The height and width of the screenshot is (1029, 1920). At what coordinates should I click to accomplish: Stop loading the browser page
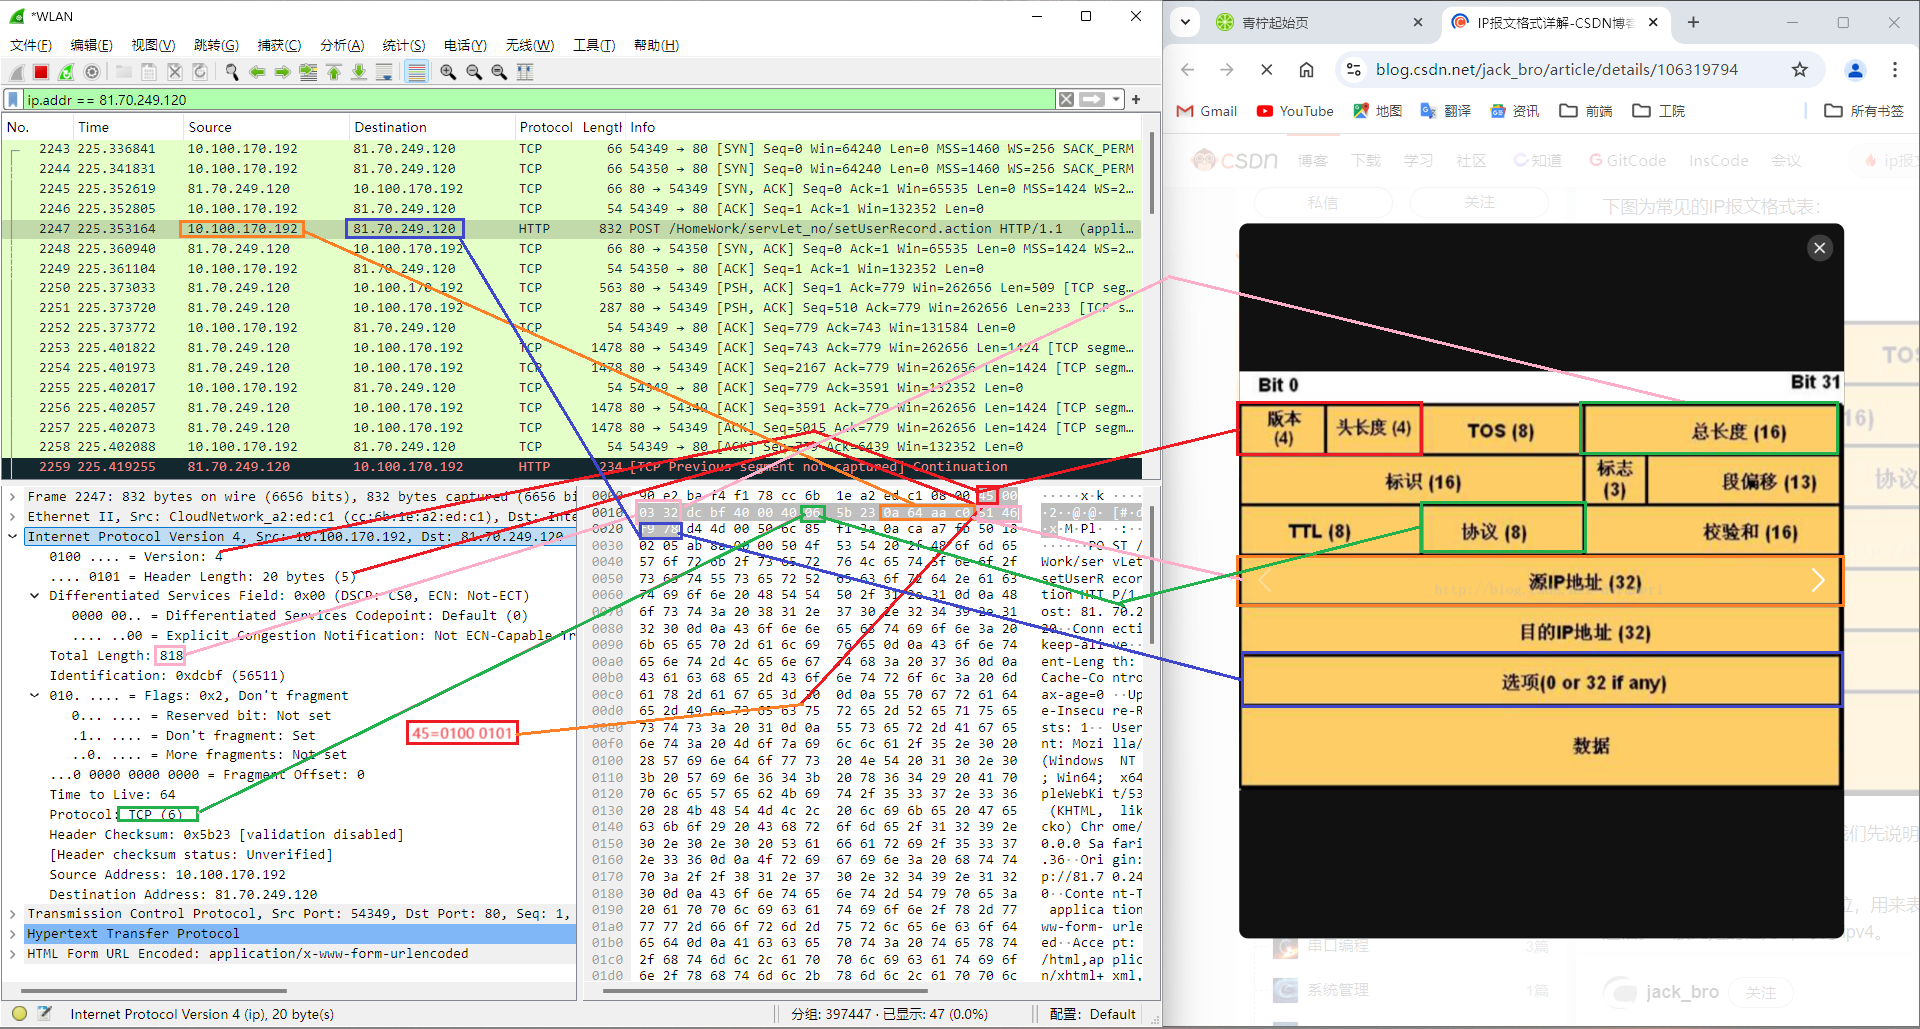1266,70
